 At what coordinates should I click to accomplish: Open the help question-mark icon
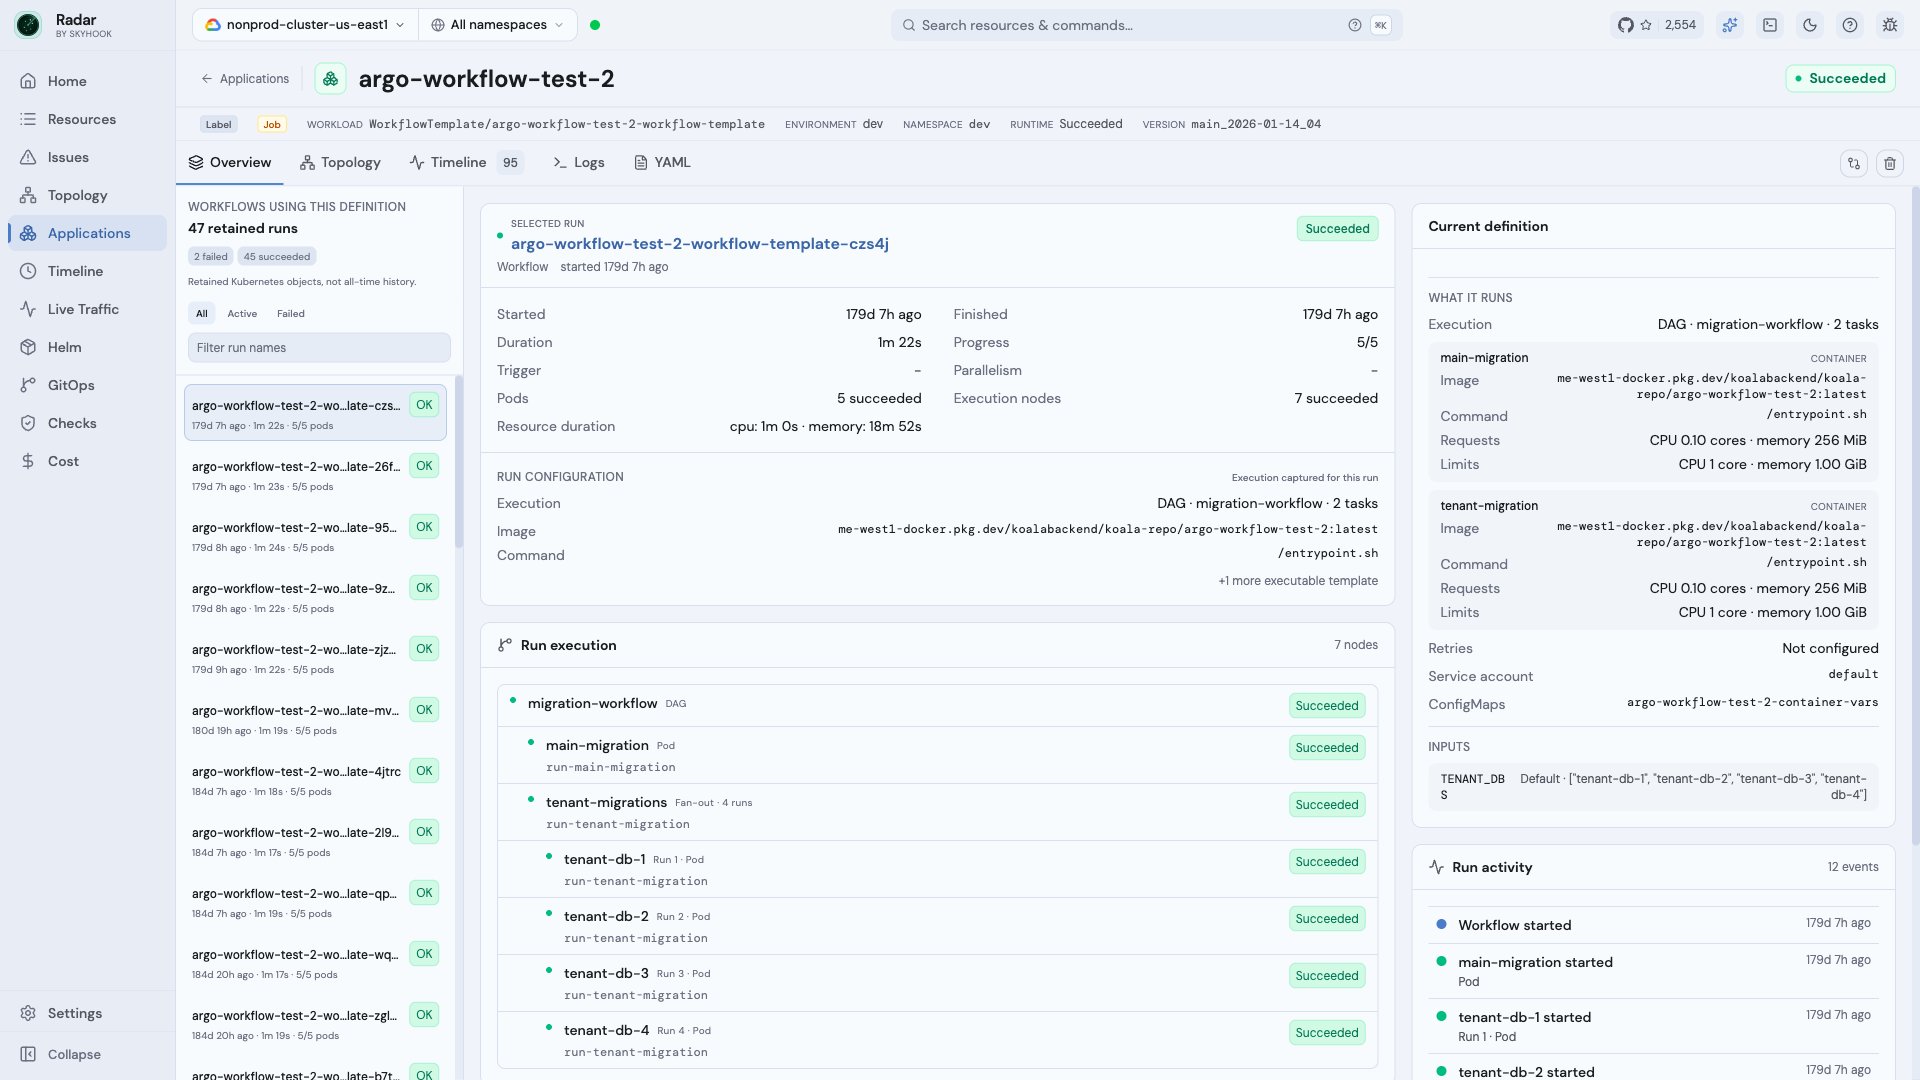[x=1850, y=25]
